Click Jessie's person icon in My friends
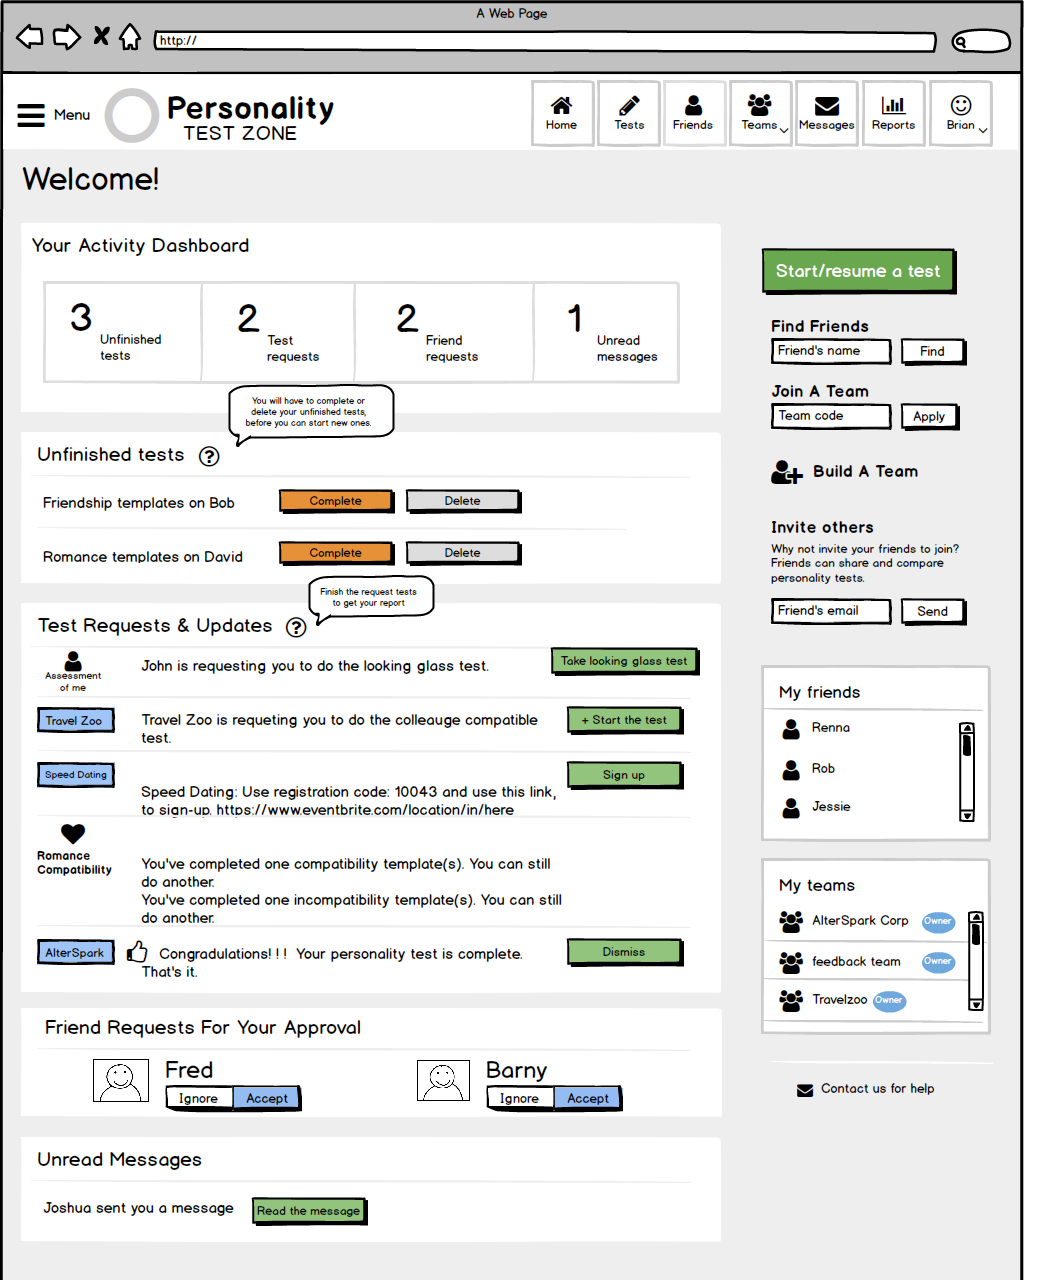The image size is (1047, 1280). pos(791,808)
